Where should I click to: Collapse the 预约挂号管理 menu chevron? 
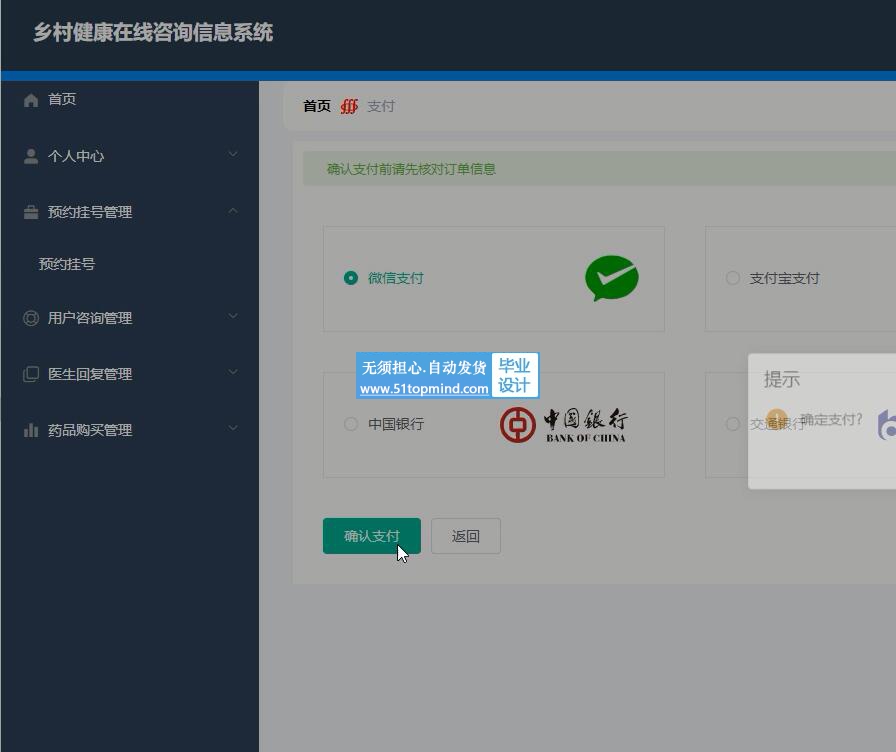[x=233, y=211]
